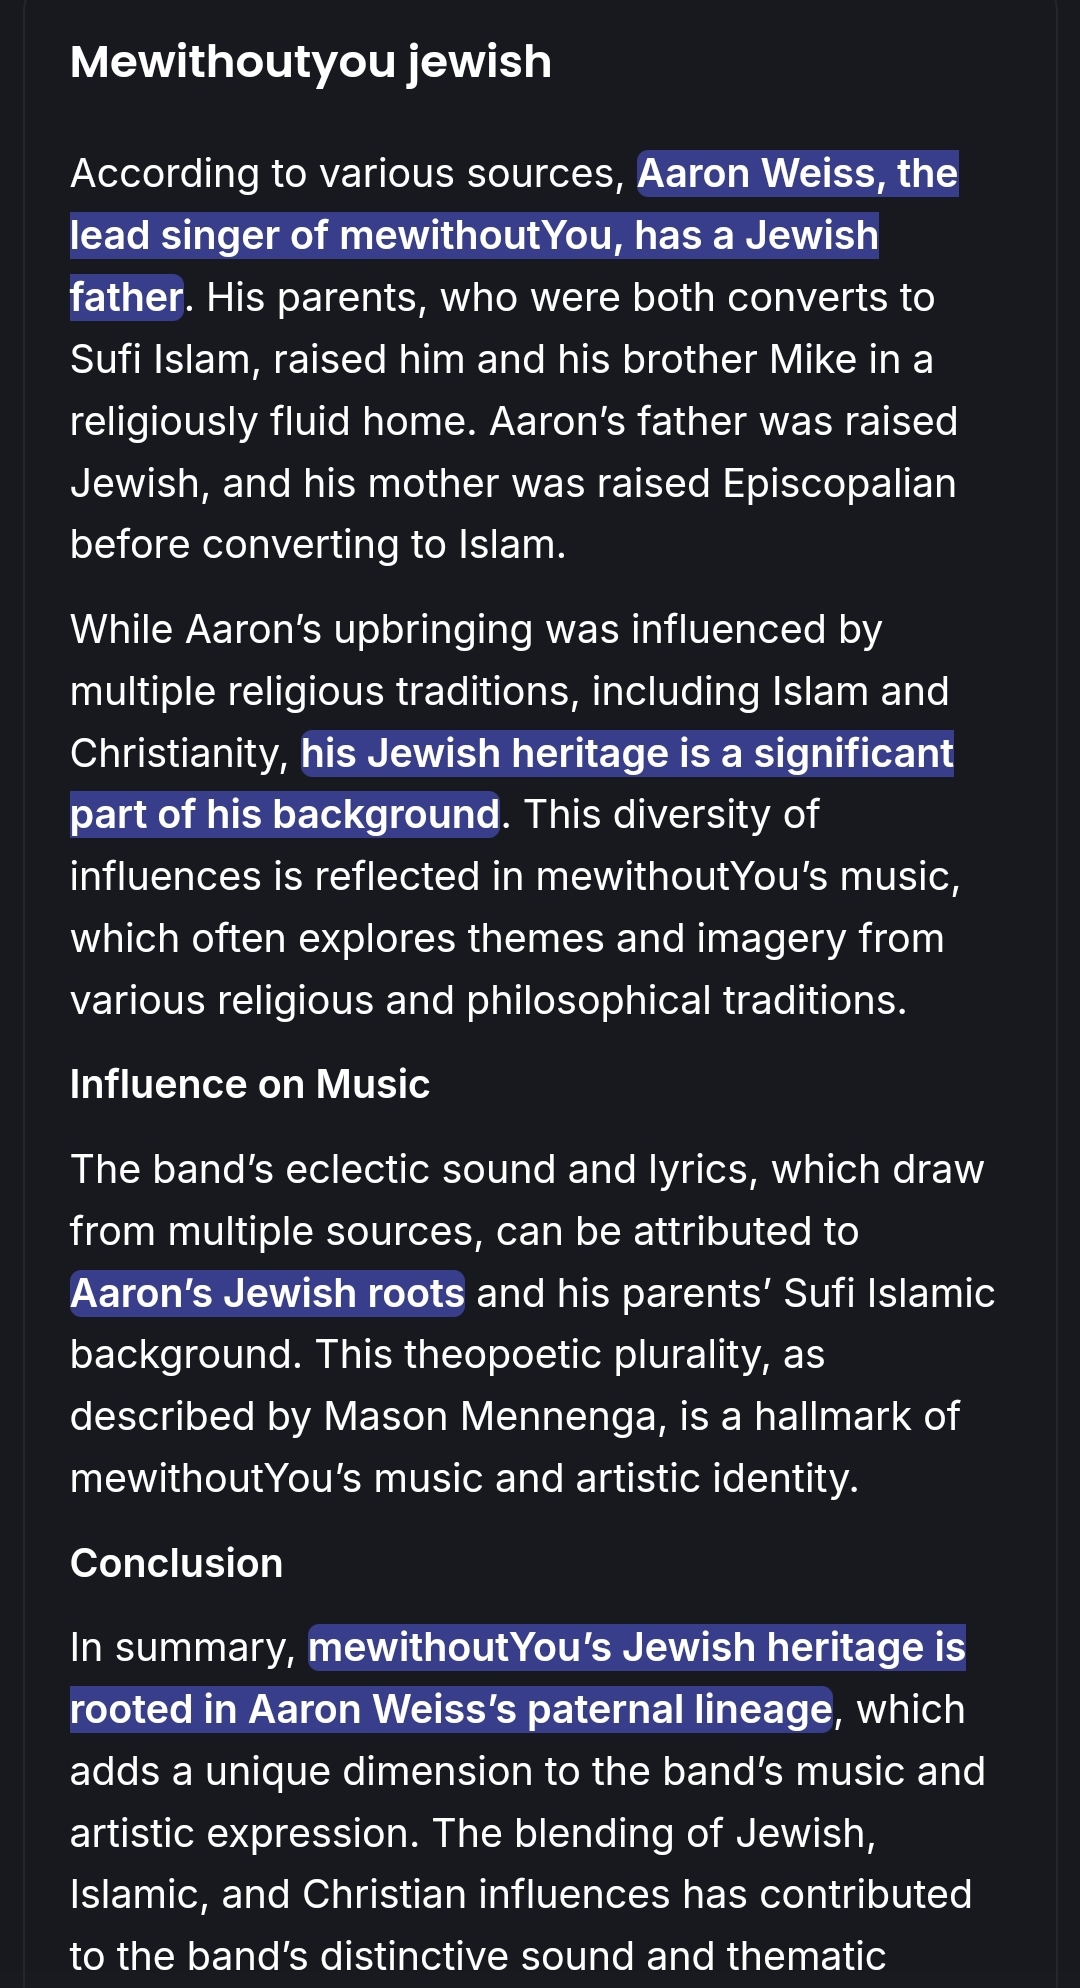This screenshot has width=1080, height=1988.
Task: Select the "Conclusion" section heading
Action: pyautogui.click(x=176, y=1564)
